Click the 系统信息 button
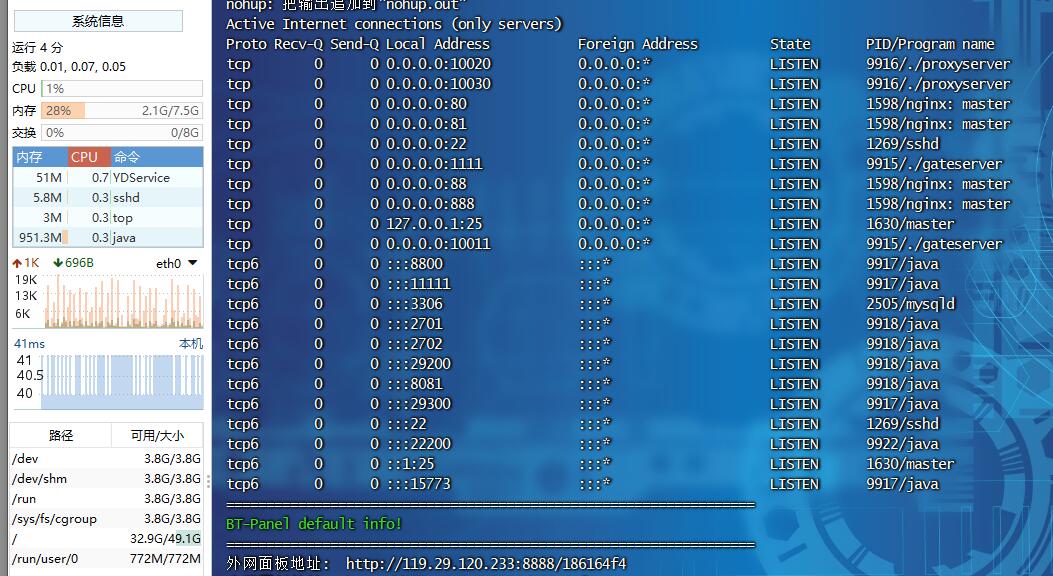The height and width of the screenshot is (576, 1053). click(x=98, y=21)
